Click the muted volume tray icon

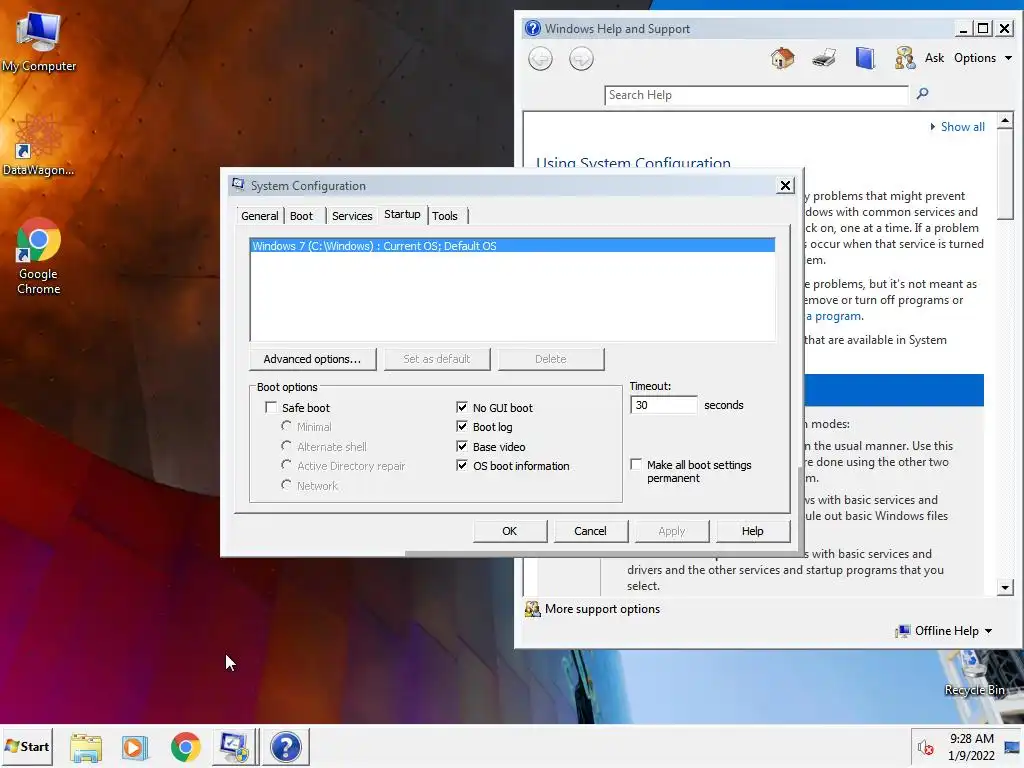pos(925,747)
